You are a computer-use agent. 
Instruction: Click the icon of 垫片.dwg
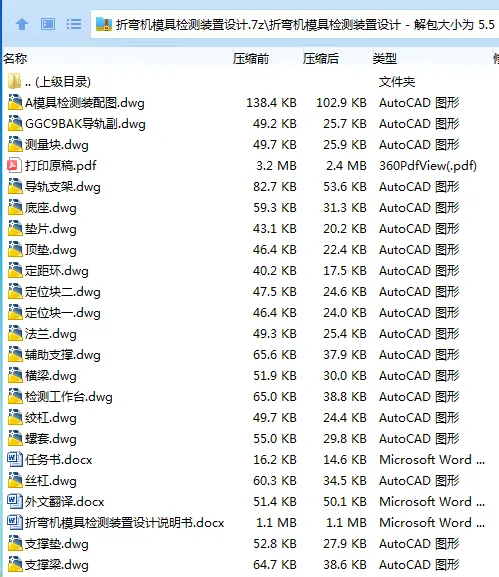click(x=15, y=229)
